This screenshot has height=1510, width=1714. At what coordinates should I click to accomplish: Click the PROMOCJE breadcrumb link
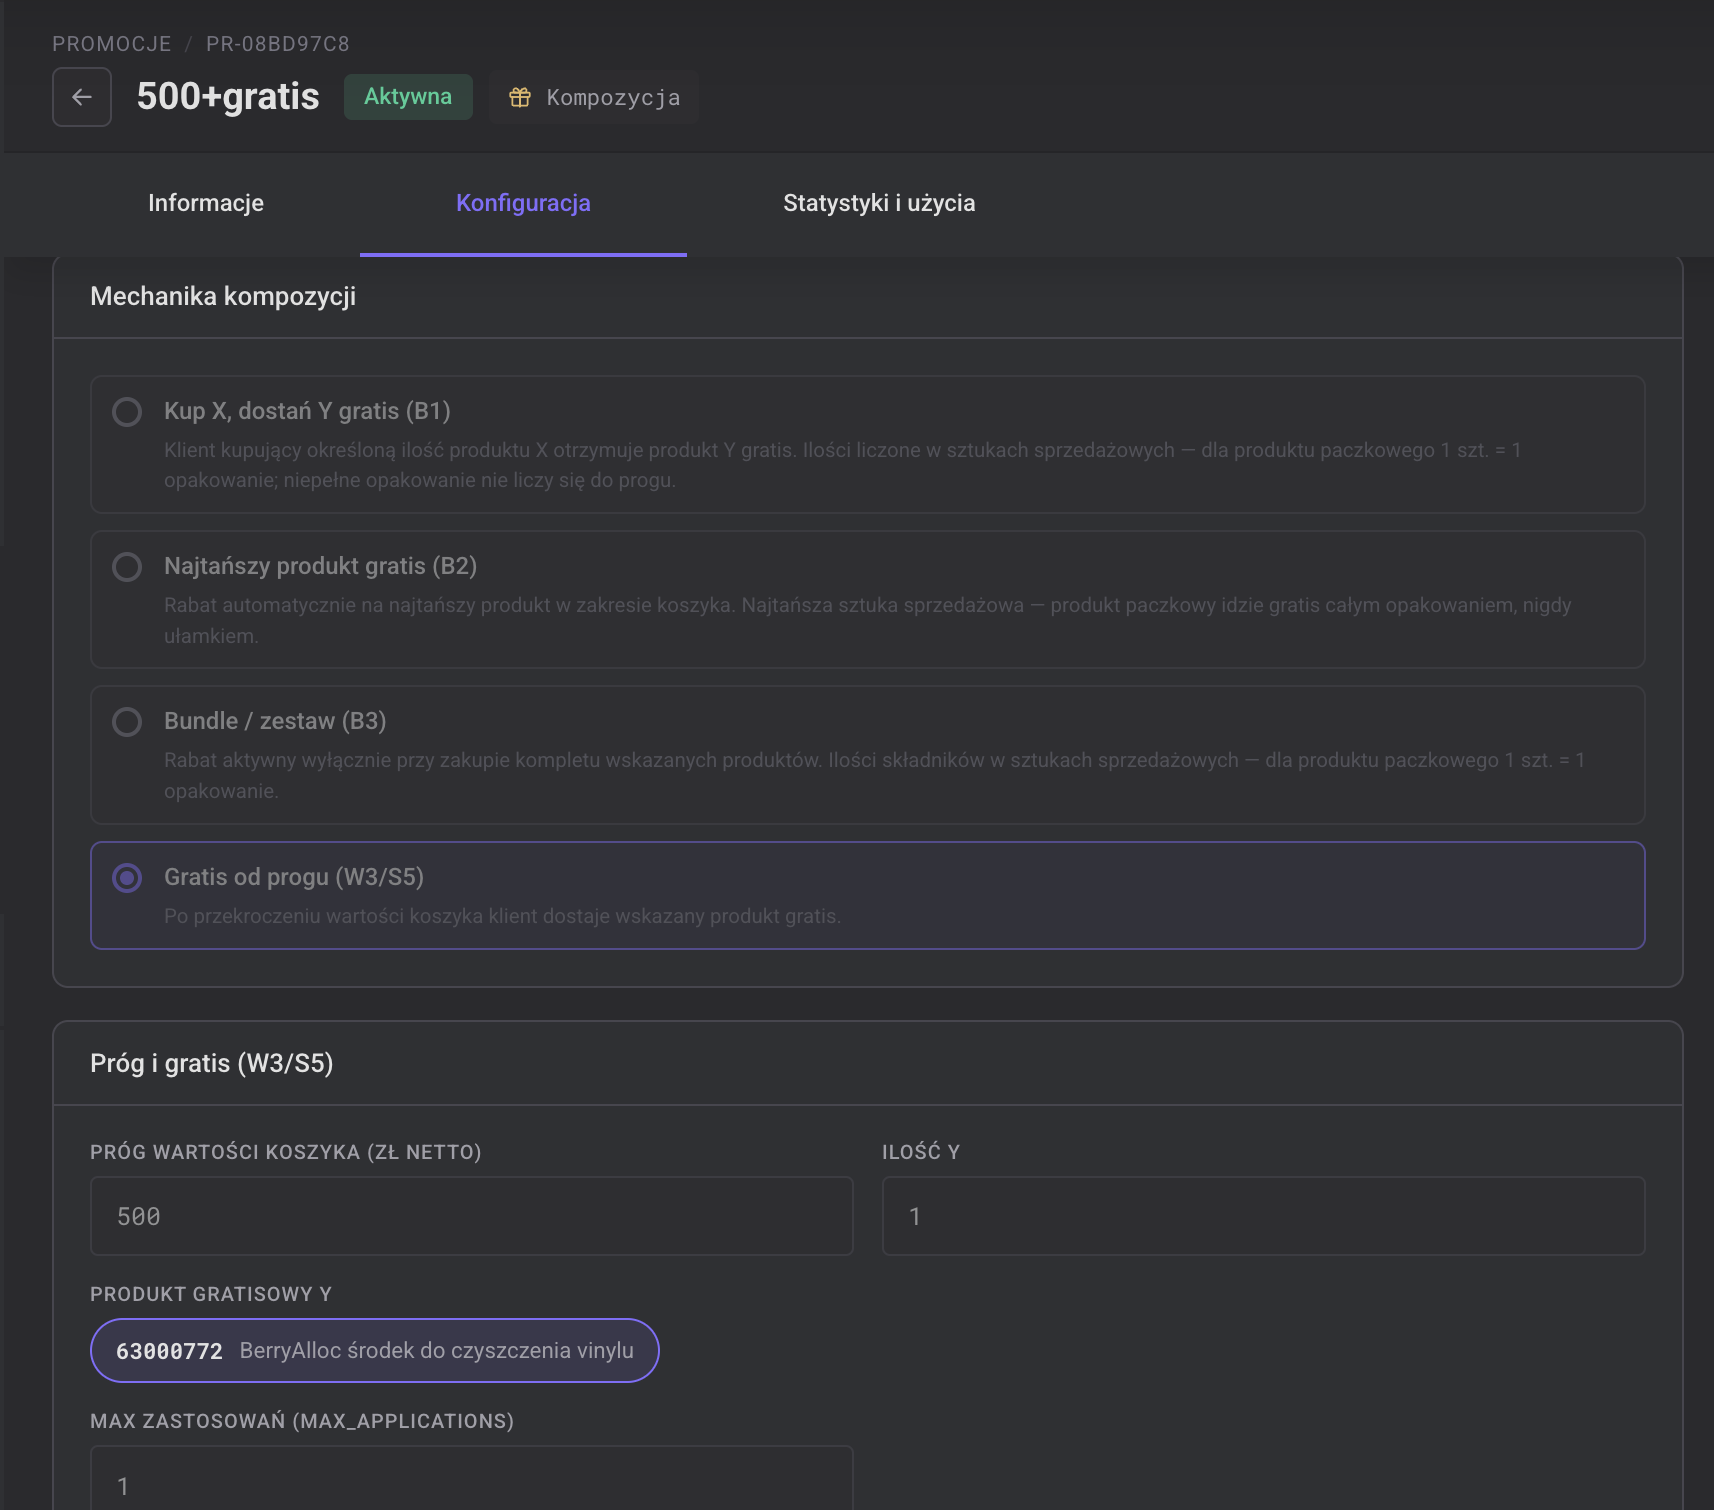[x=112, y=44]
